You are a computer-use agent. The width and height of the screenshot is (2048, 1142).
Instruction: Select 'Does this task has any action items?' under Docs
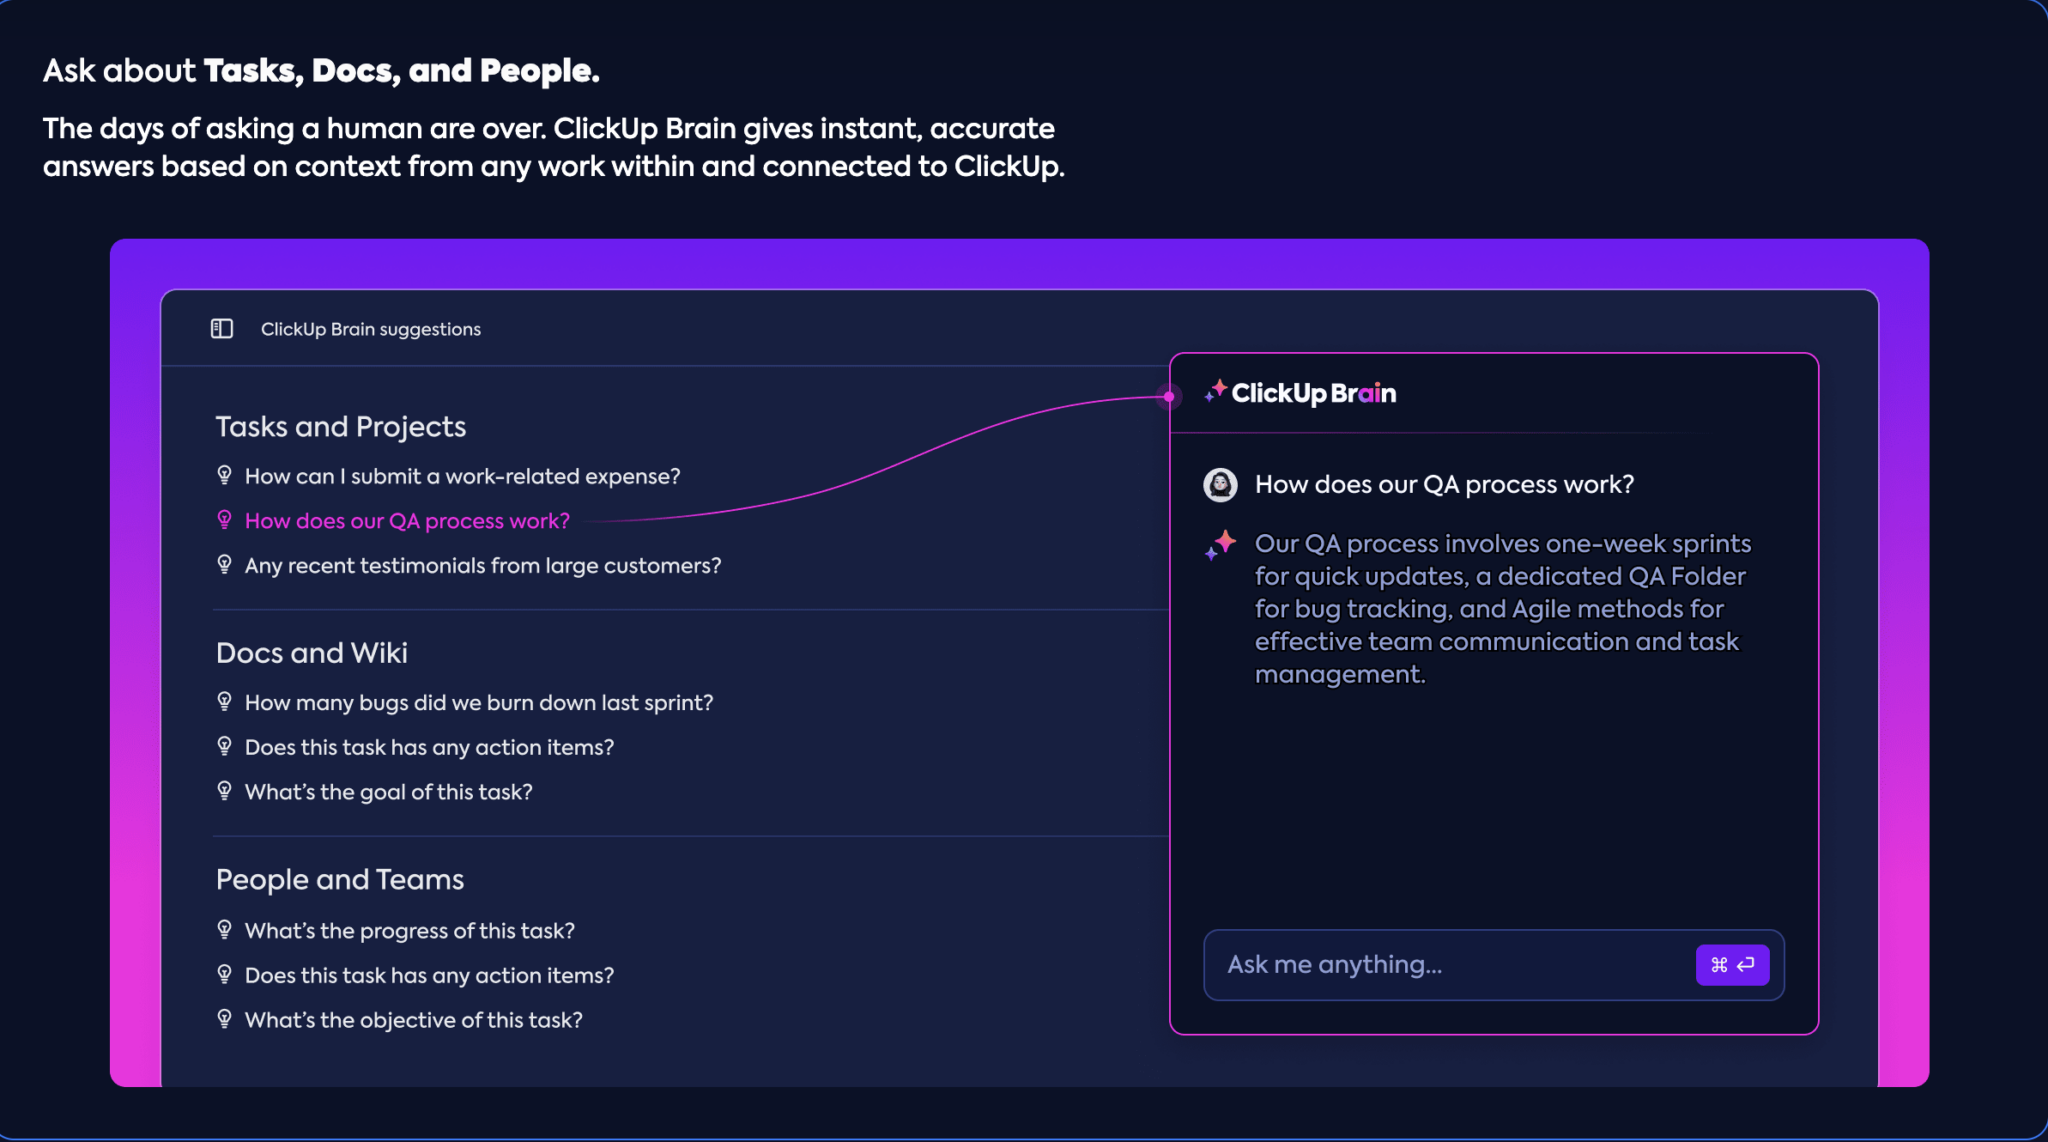tap(430, 747)
